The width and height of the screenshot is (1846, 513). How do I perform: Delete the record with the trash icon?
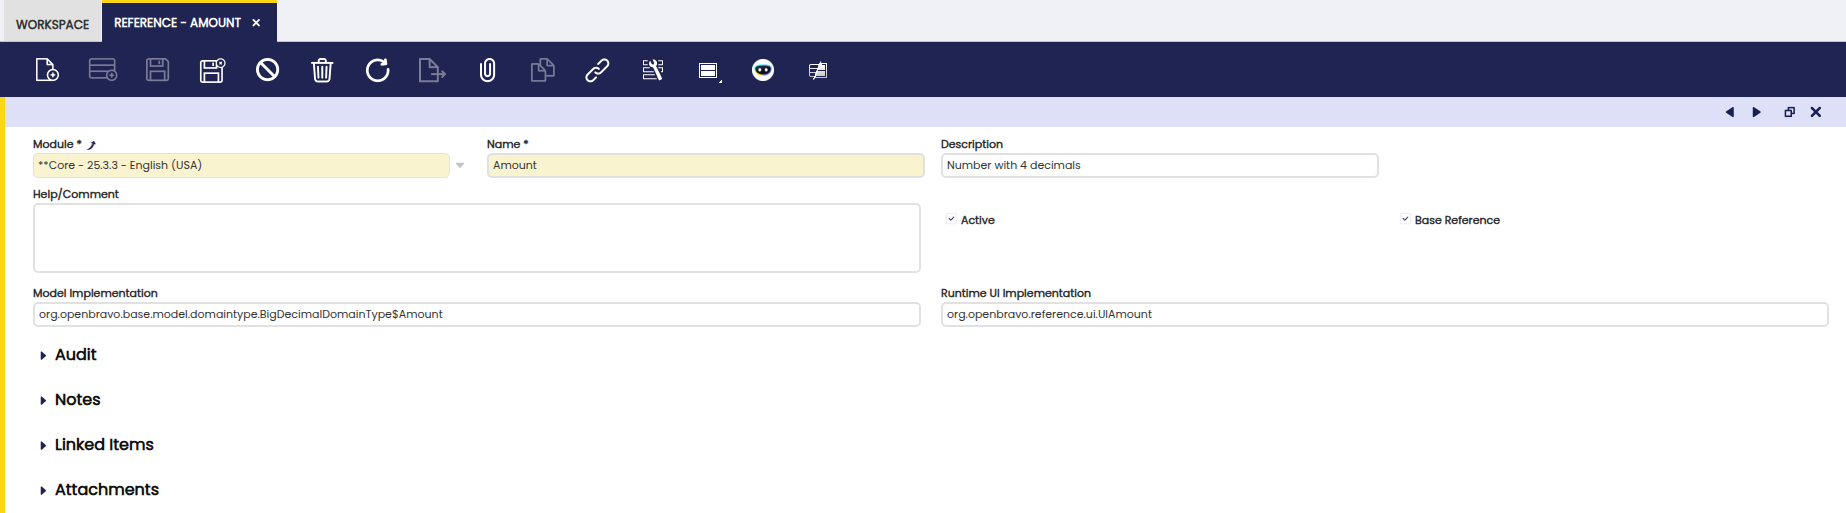[322, 70]
